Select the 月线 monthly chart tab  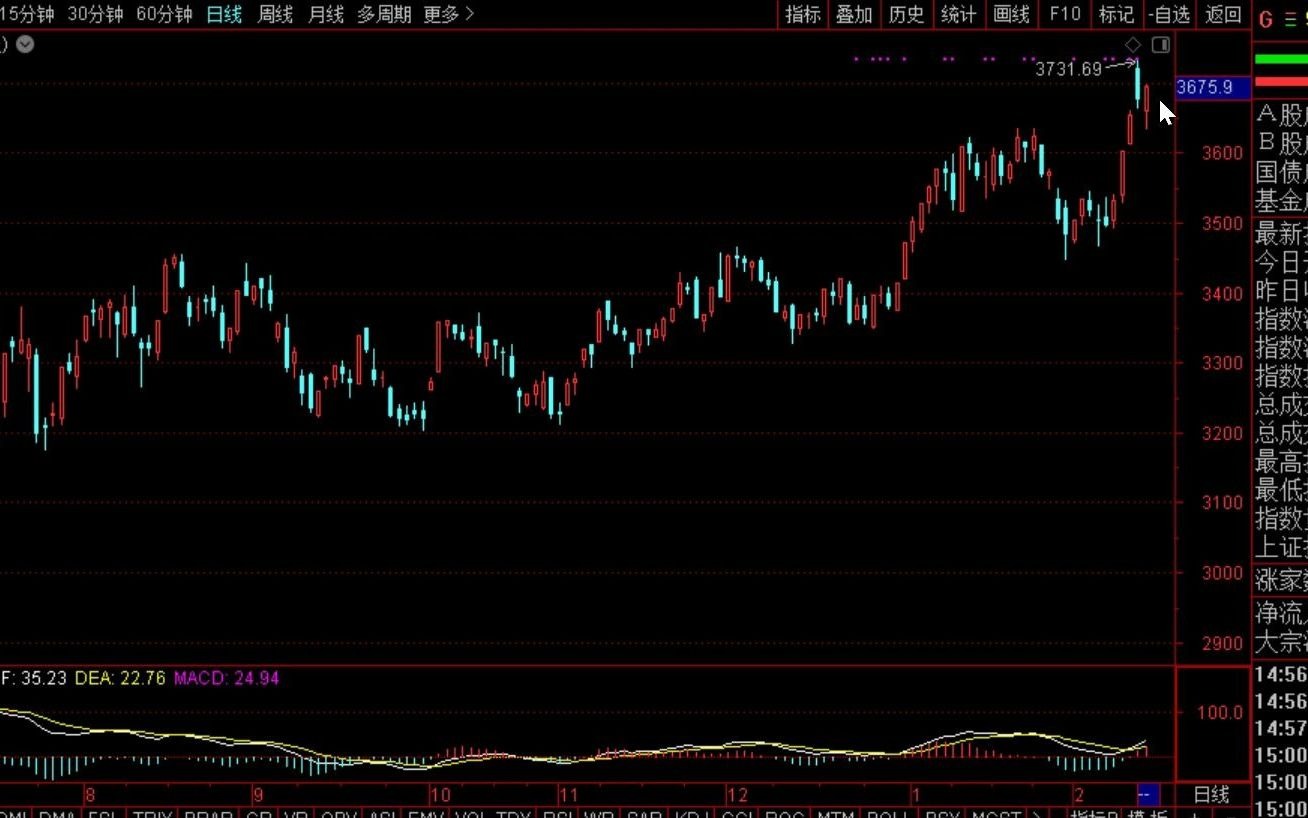[325, 14]
